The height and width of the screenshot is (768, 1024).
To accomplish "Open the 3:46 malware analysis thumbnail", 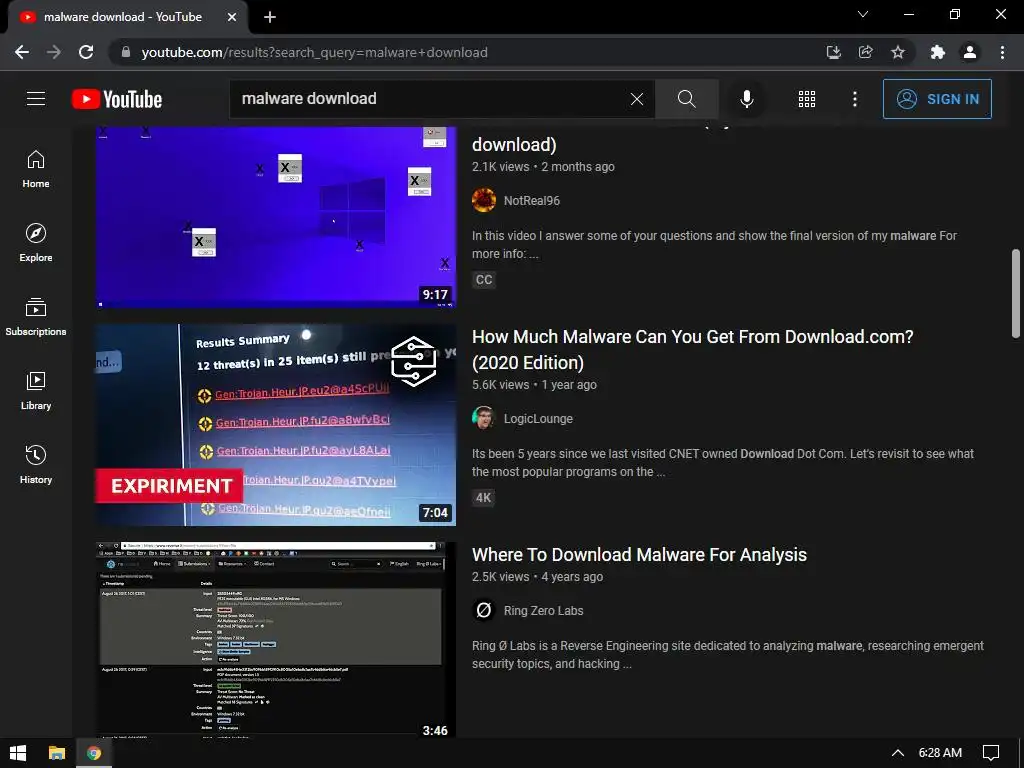I will (x=276, y=640).
